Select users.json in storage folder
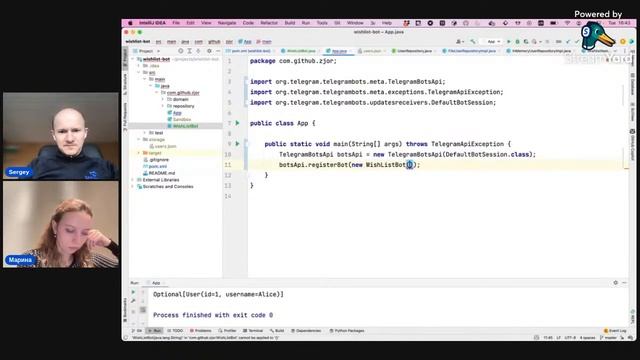Viewport: 640px width, 360px height. [x=165, y=146]
